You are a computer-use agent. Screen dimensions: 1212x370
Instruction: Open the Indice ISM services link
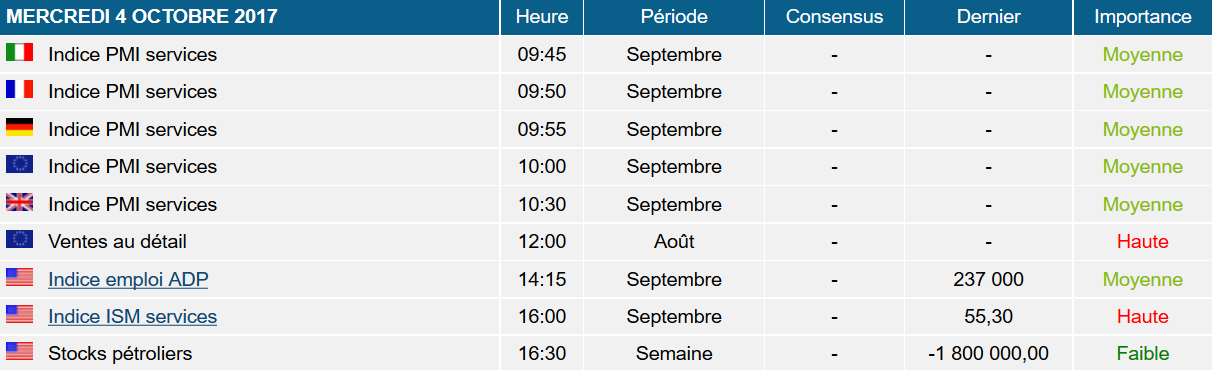[x=132, y=317]
